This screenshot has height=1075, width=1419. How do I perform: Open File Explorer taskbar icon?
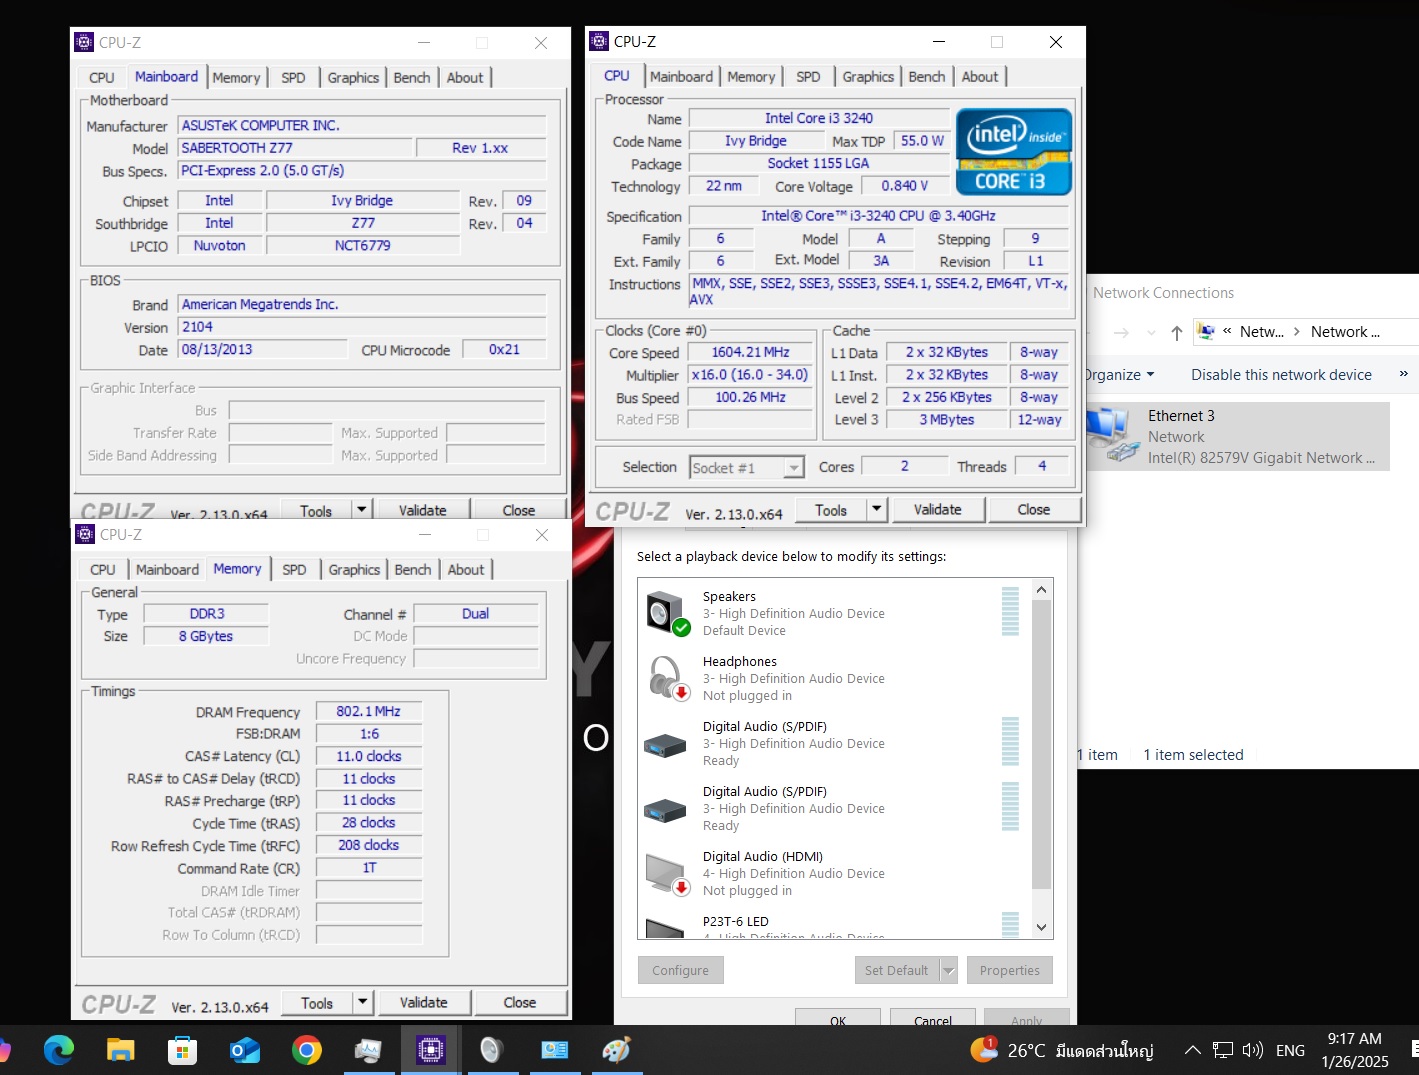click(x=121, y=1050)
